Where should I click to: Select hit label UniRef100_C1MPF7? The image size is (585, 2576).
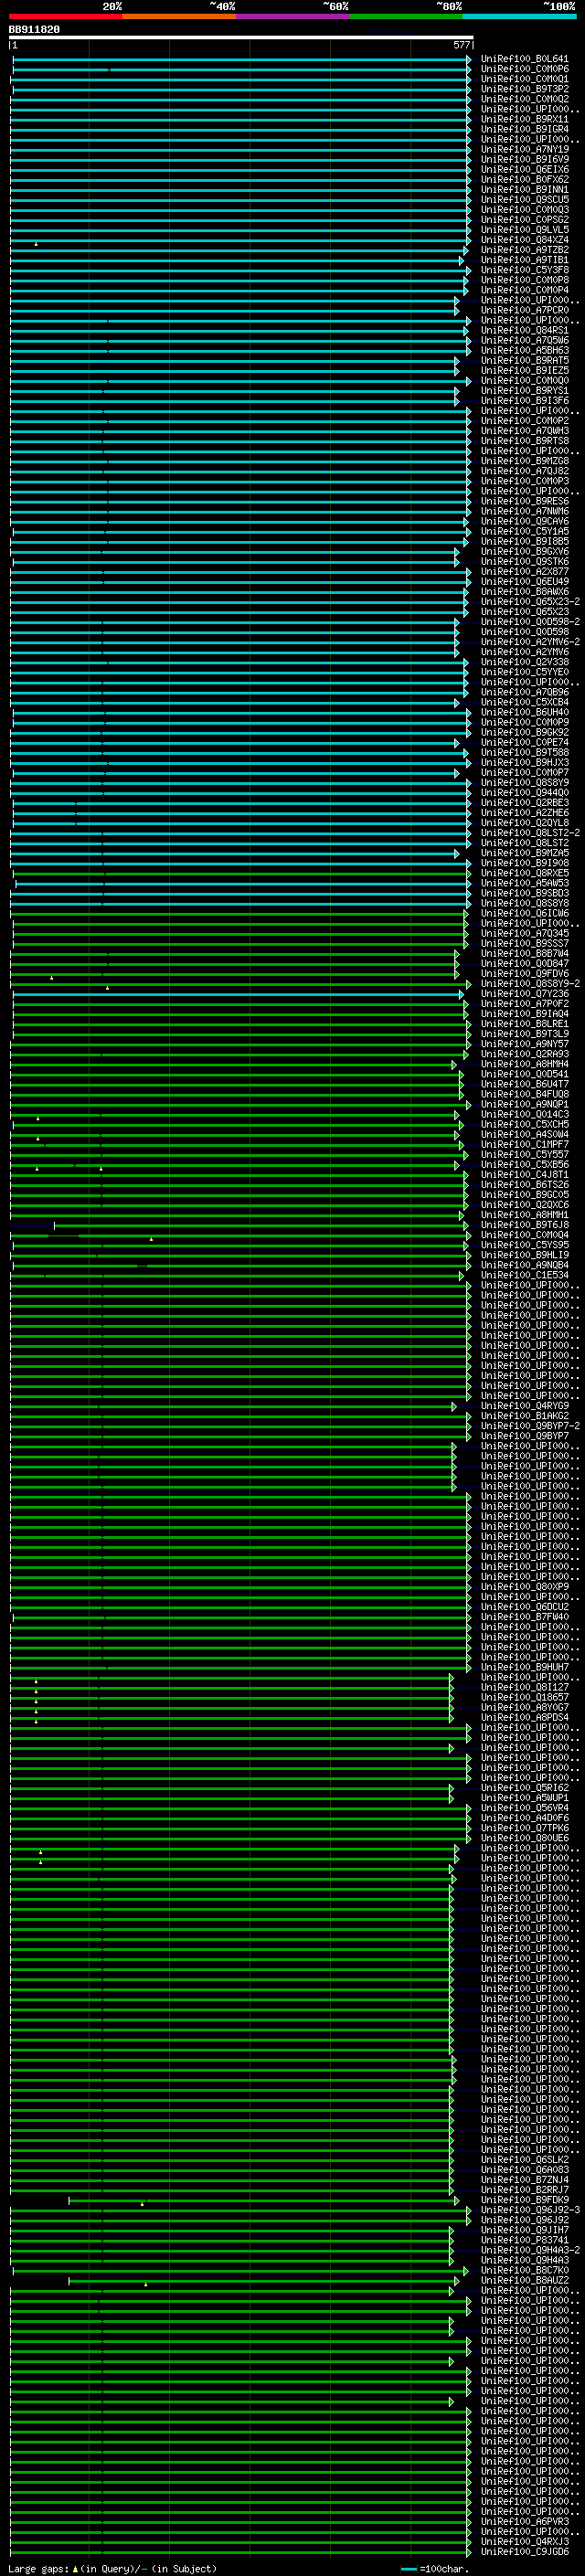click(524, 1145)
